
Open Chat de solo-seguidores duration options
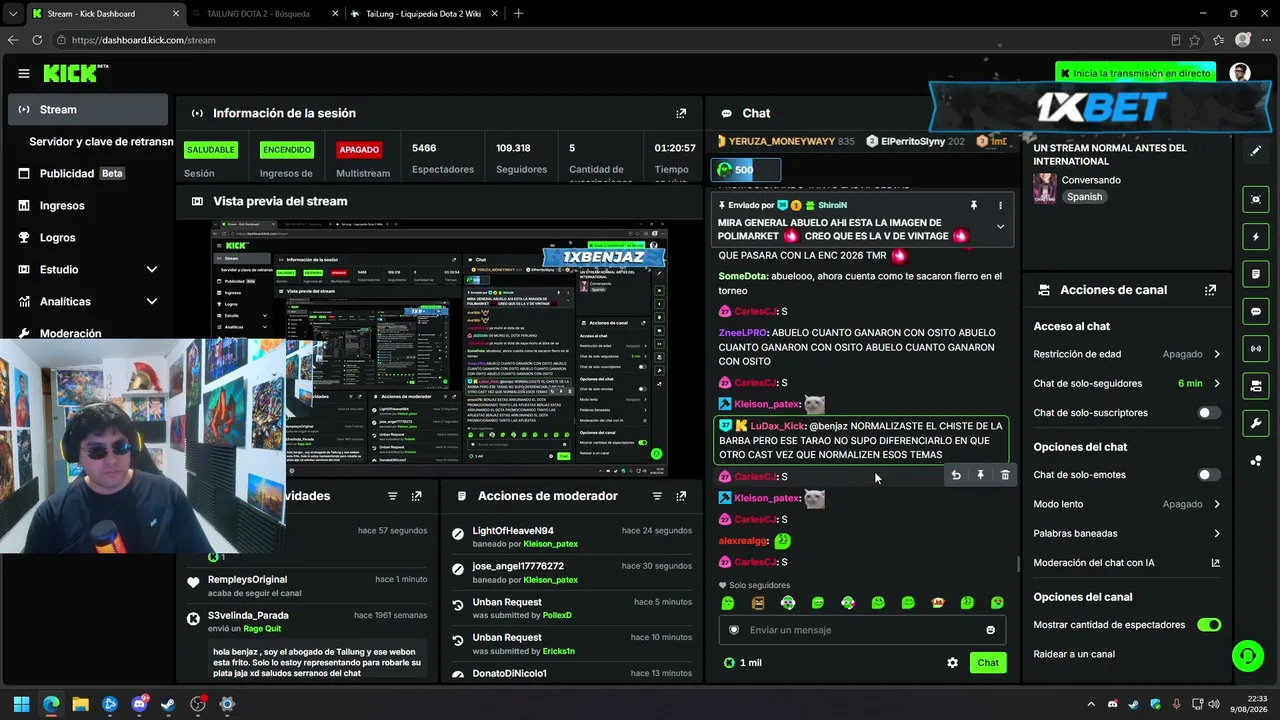click(1127, 383)
